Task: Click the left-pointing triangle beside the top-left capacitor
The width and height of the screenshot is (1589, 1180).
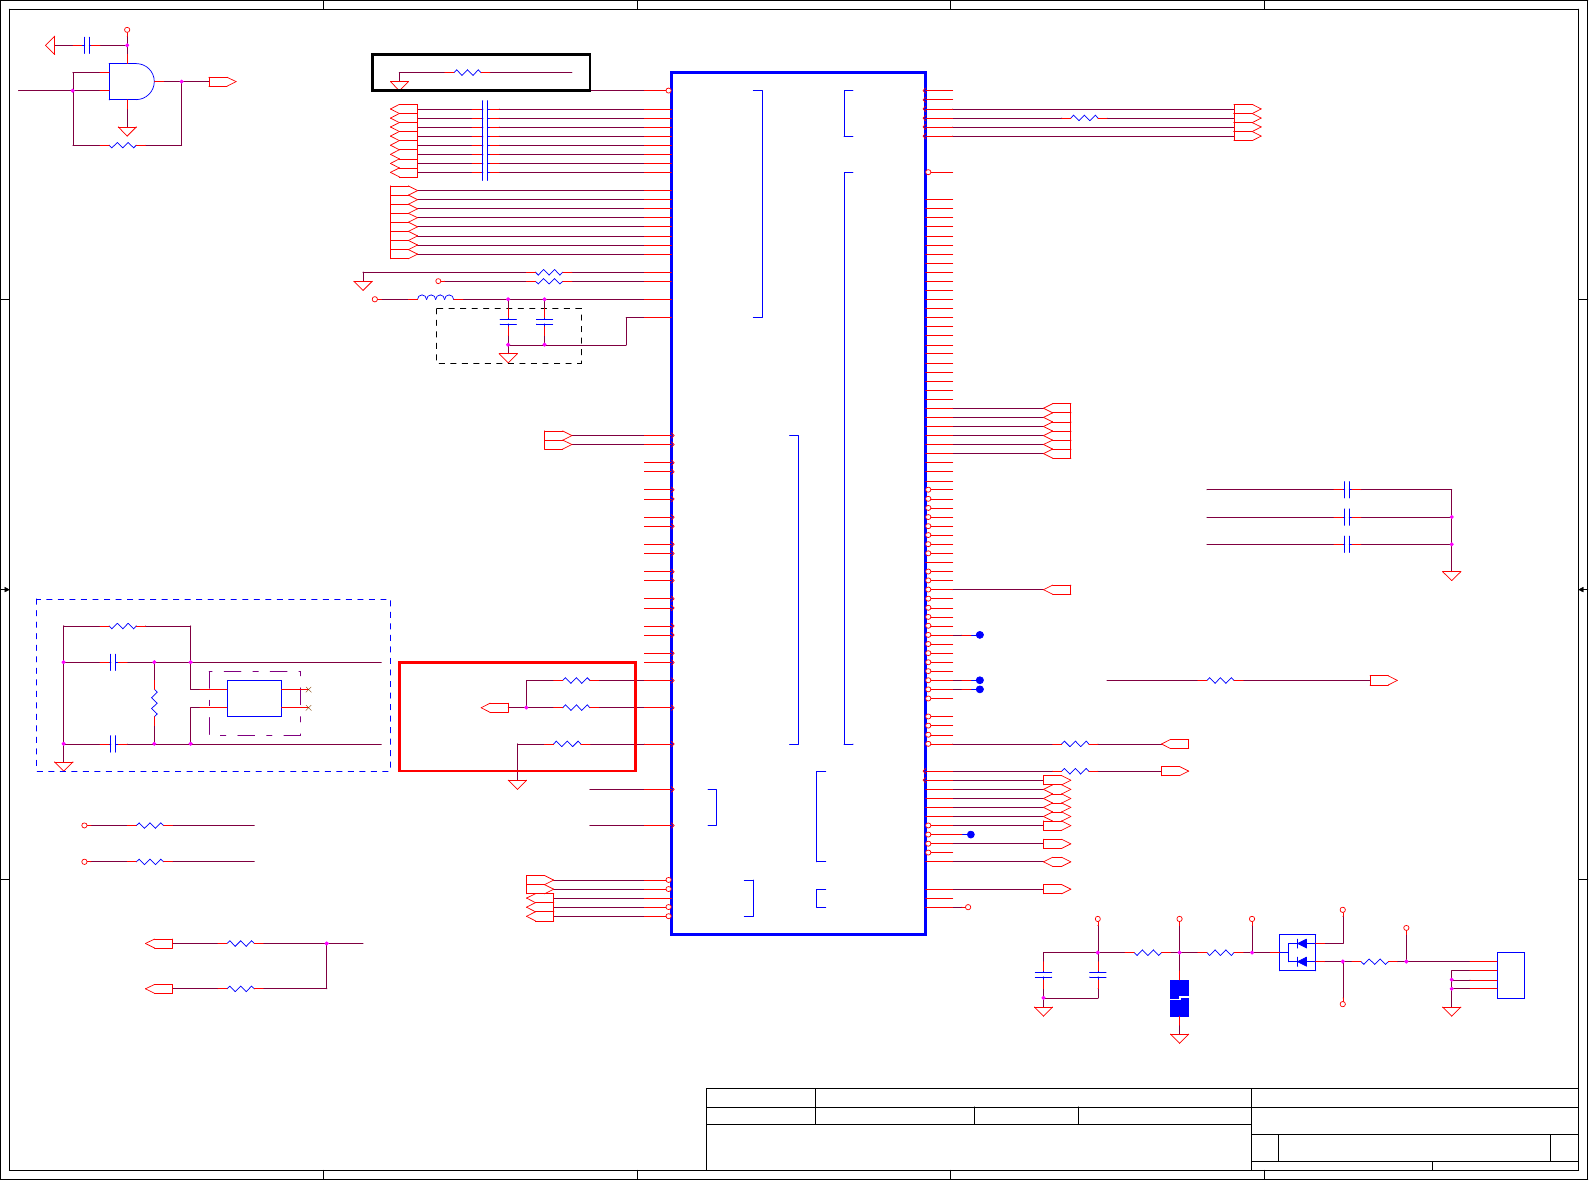Action: point(50,45)
